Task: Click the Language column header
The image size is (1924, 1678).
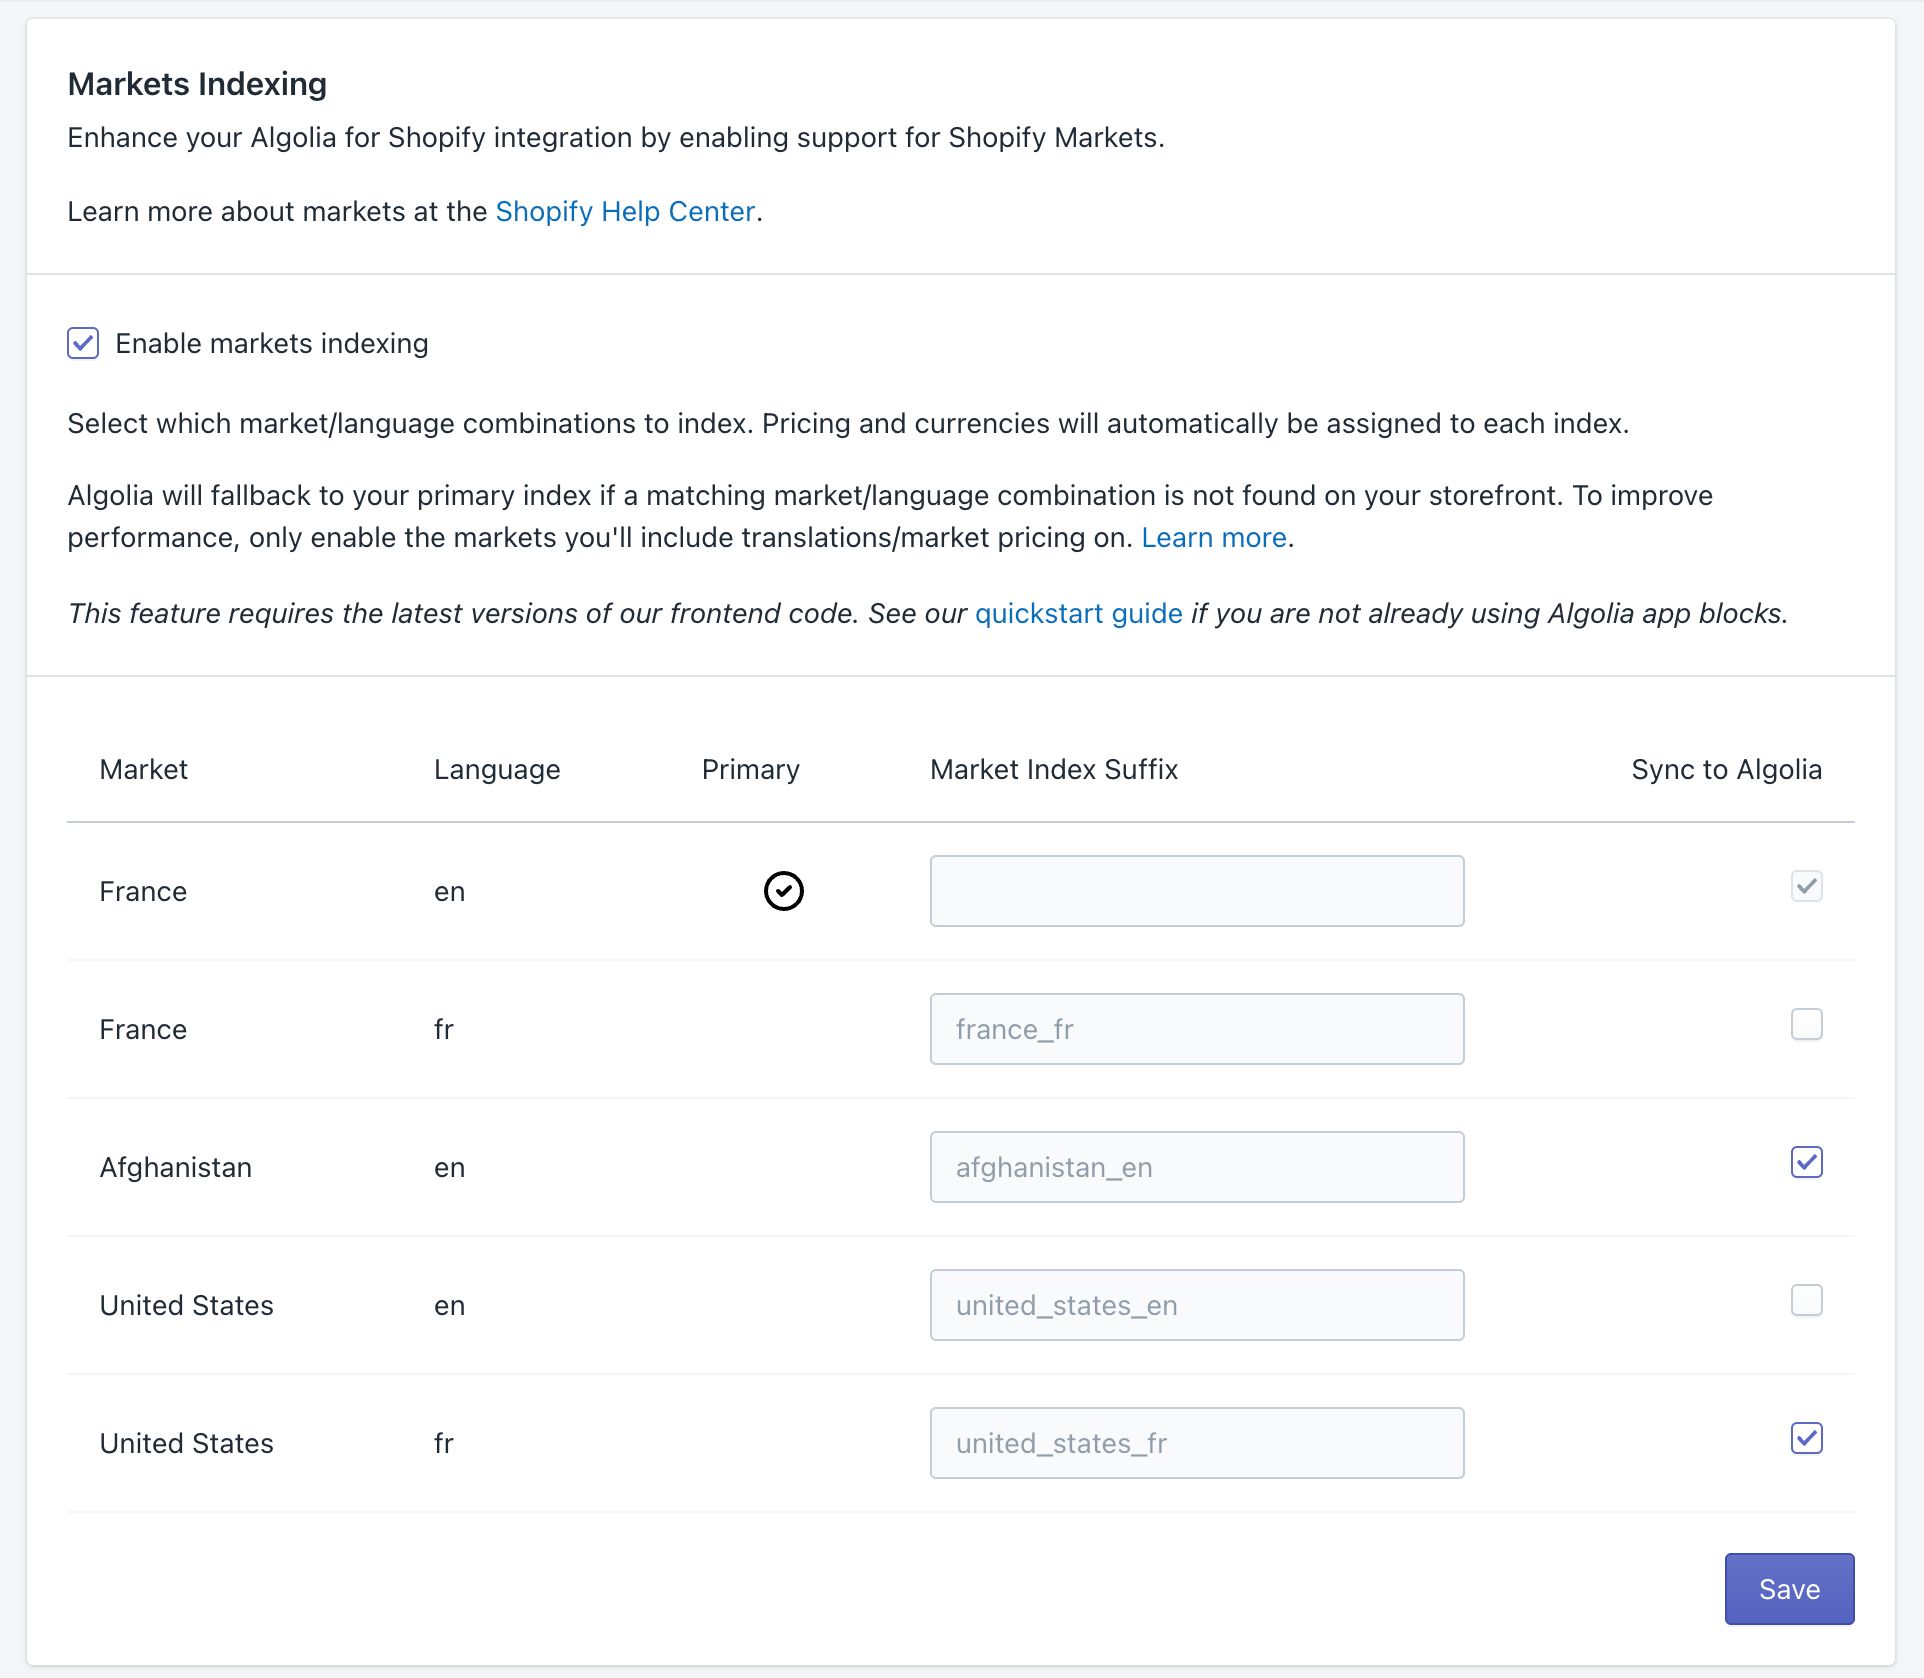Action: pos(496,769)
